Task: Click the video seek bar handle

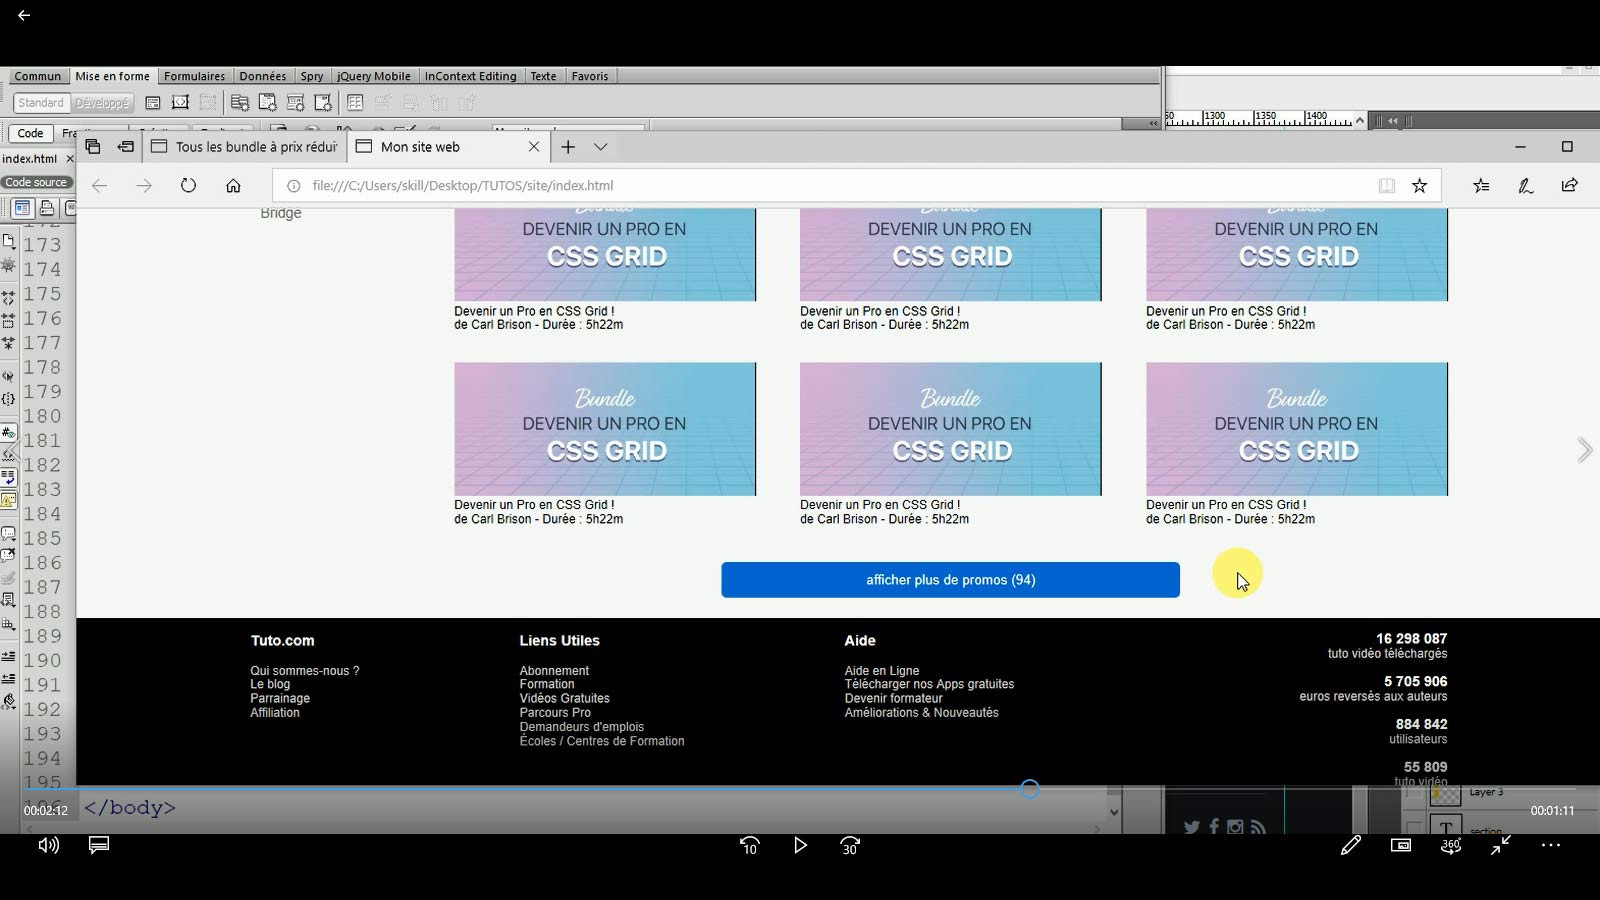Action: 1030,789
